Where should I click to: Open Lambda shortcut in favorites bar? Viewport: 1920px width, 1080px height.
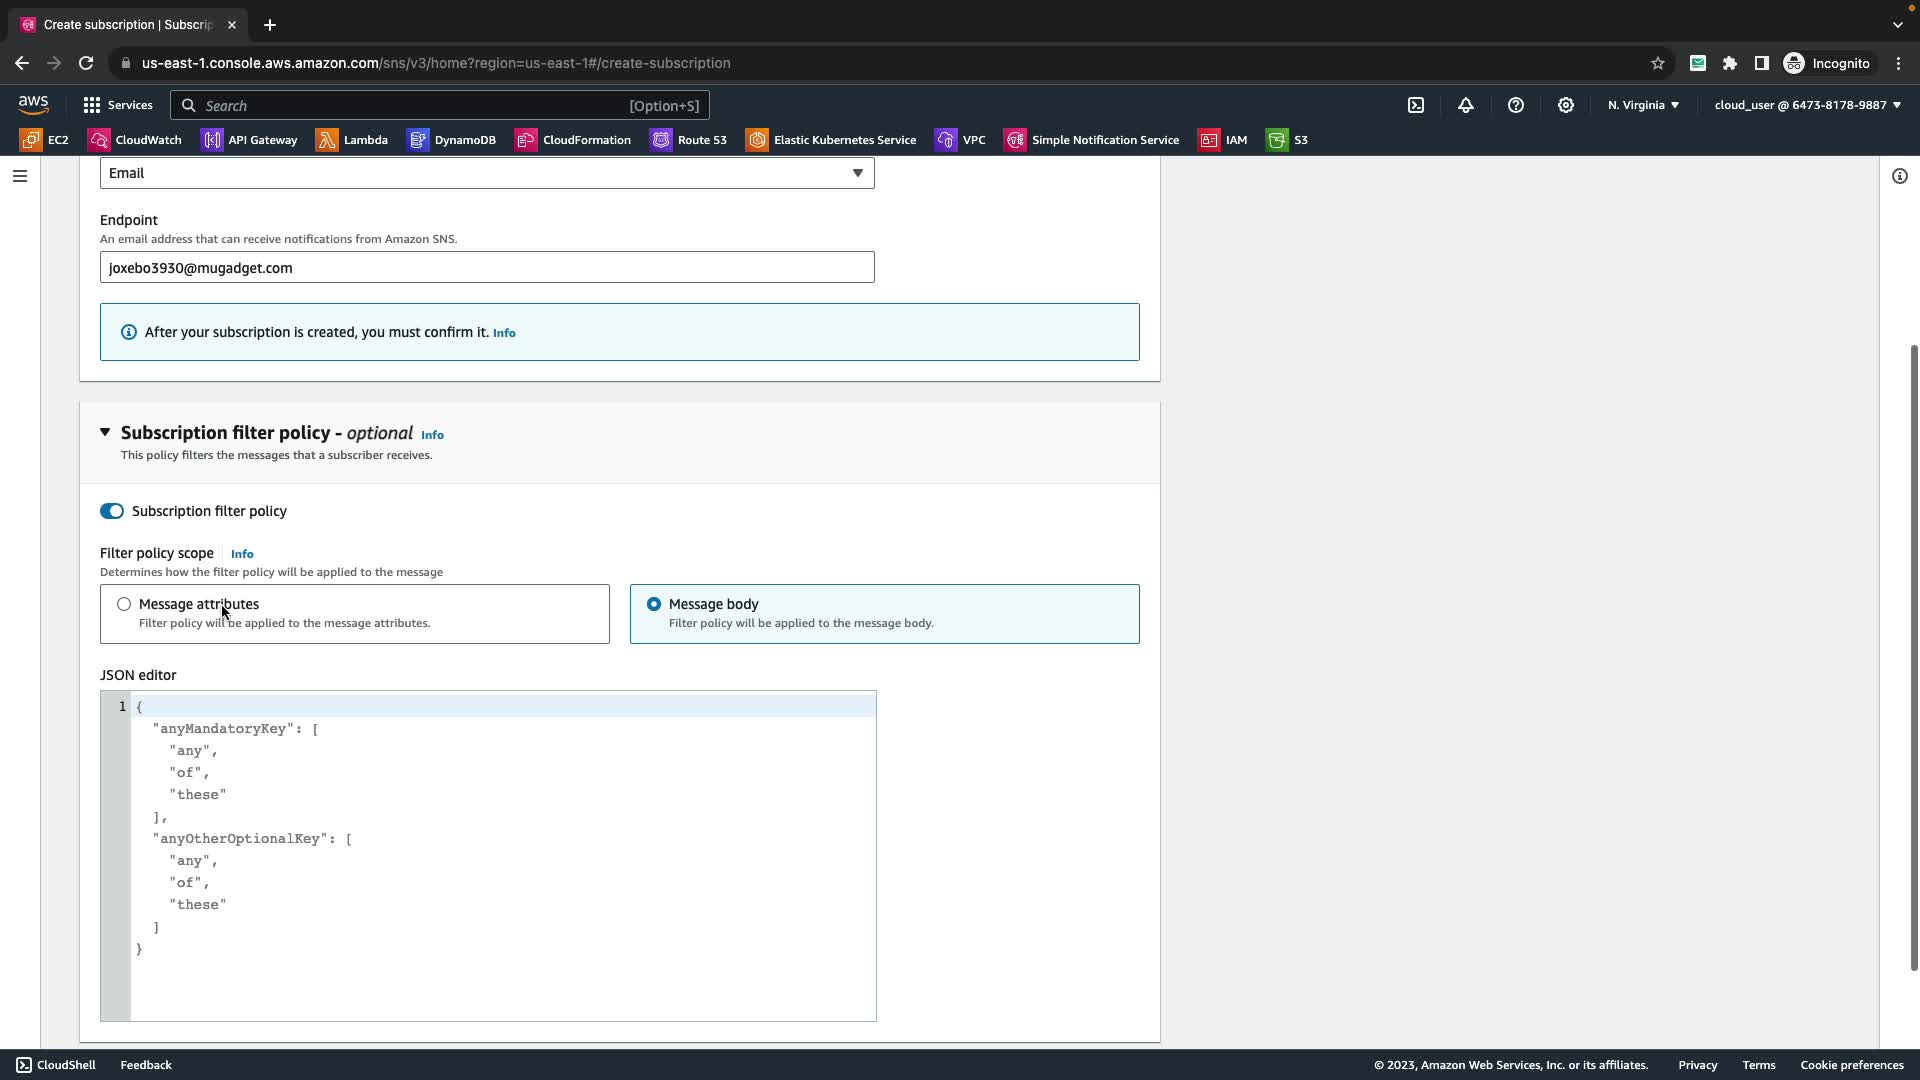pyautogui.click(x=353, y=140)
